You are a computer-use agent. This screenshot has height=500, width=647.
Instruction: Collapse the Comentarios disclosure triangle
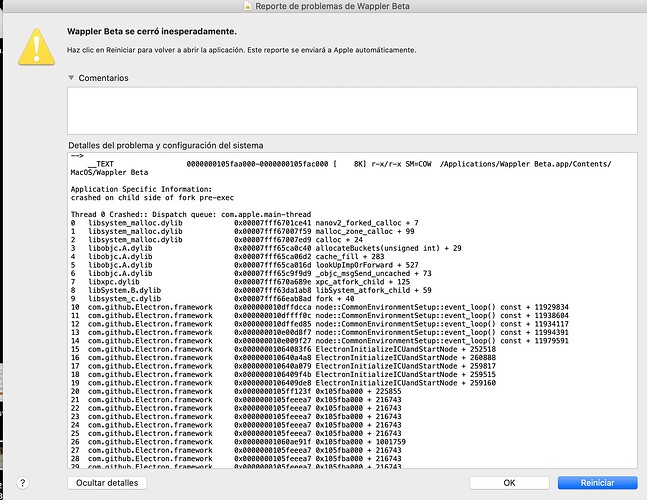tap(72, 77)
